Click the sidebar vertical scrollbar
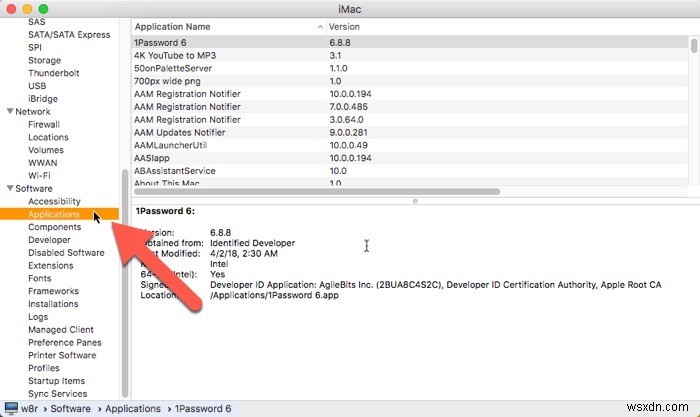The width and height of the screenshot is (700, 417). [125, 283]
